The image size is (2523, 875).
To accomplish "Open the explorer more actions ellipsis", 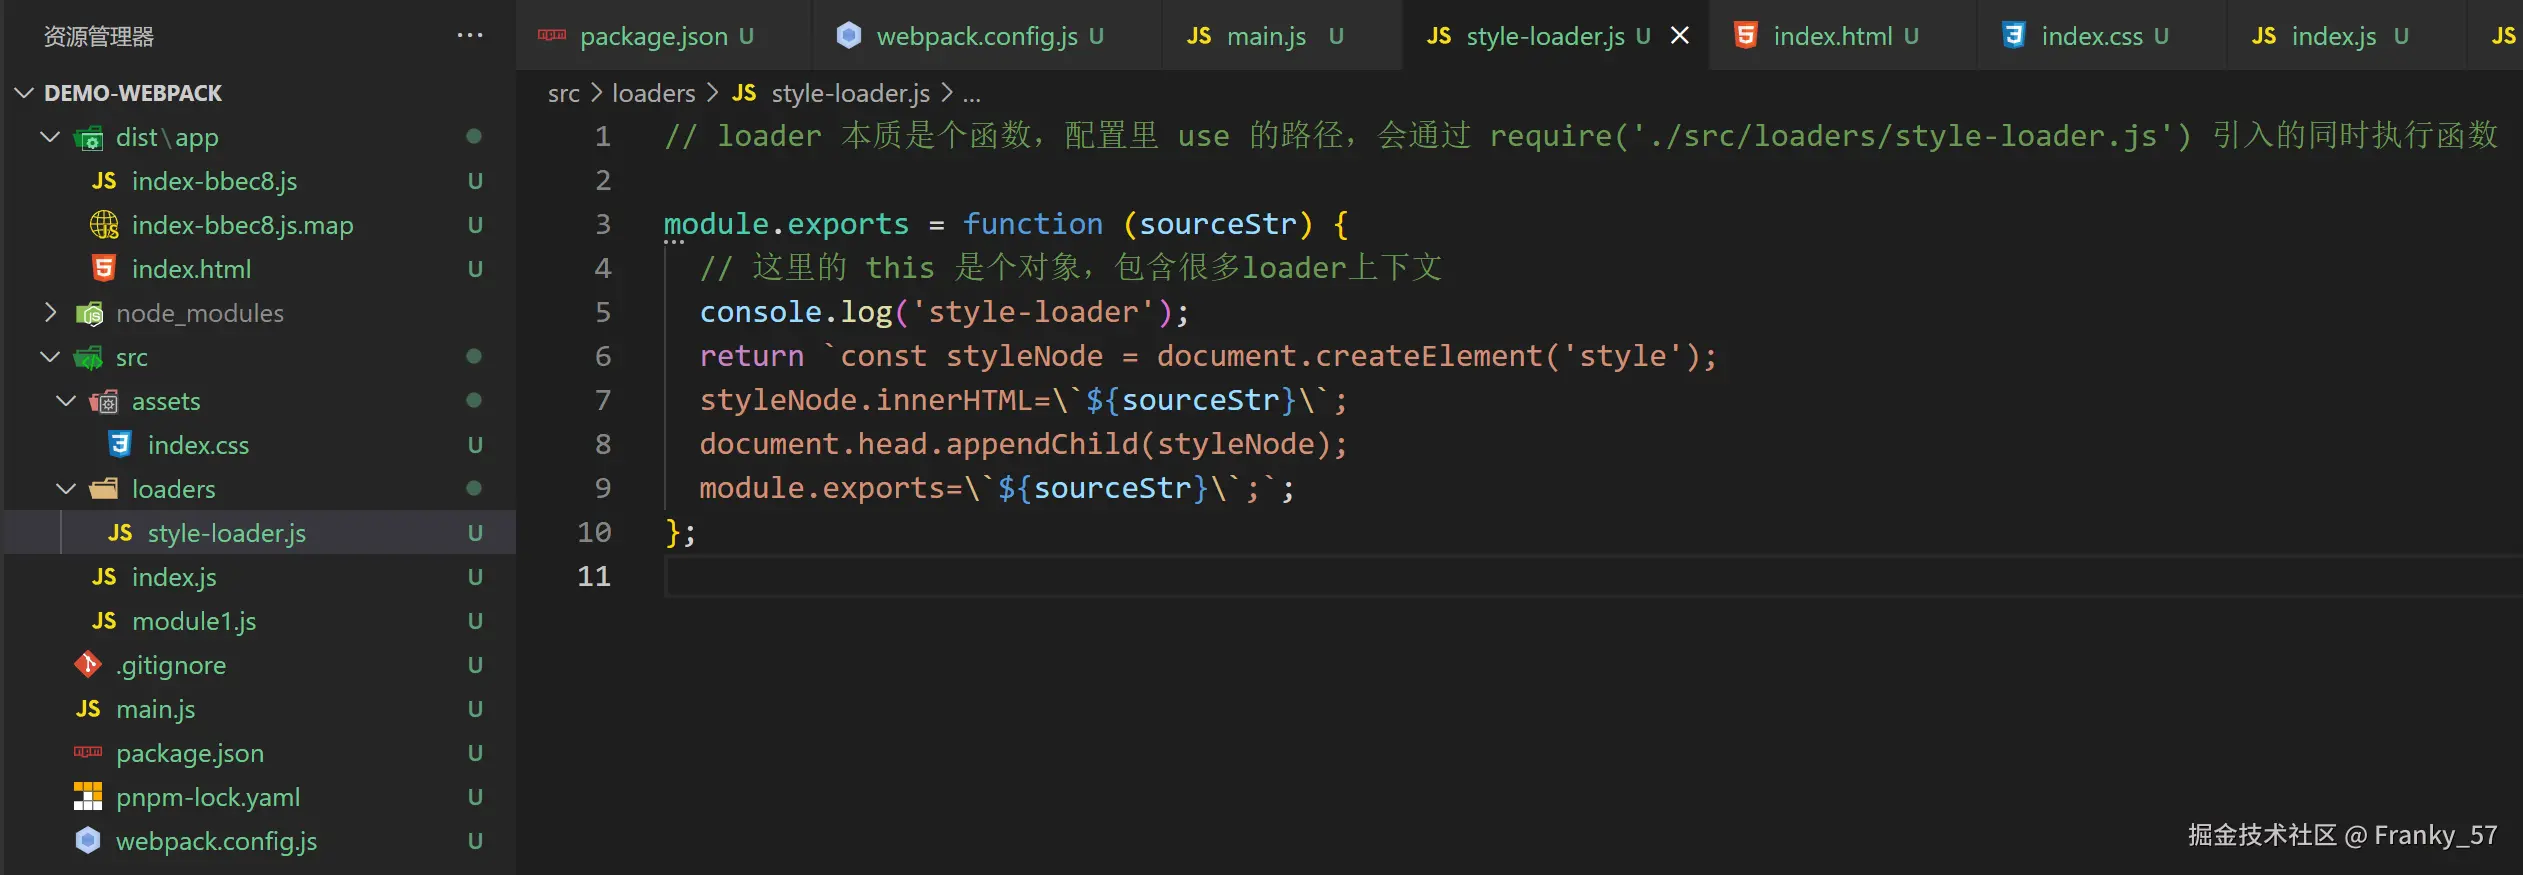I will 469,36.
